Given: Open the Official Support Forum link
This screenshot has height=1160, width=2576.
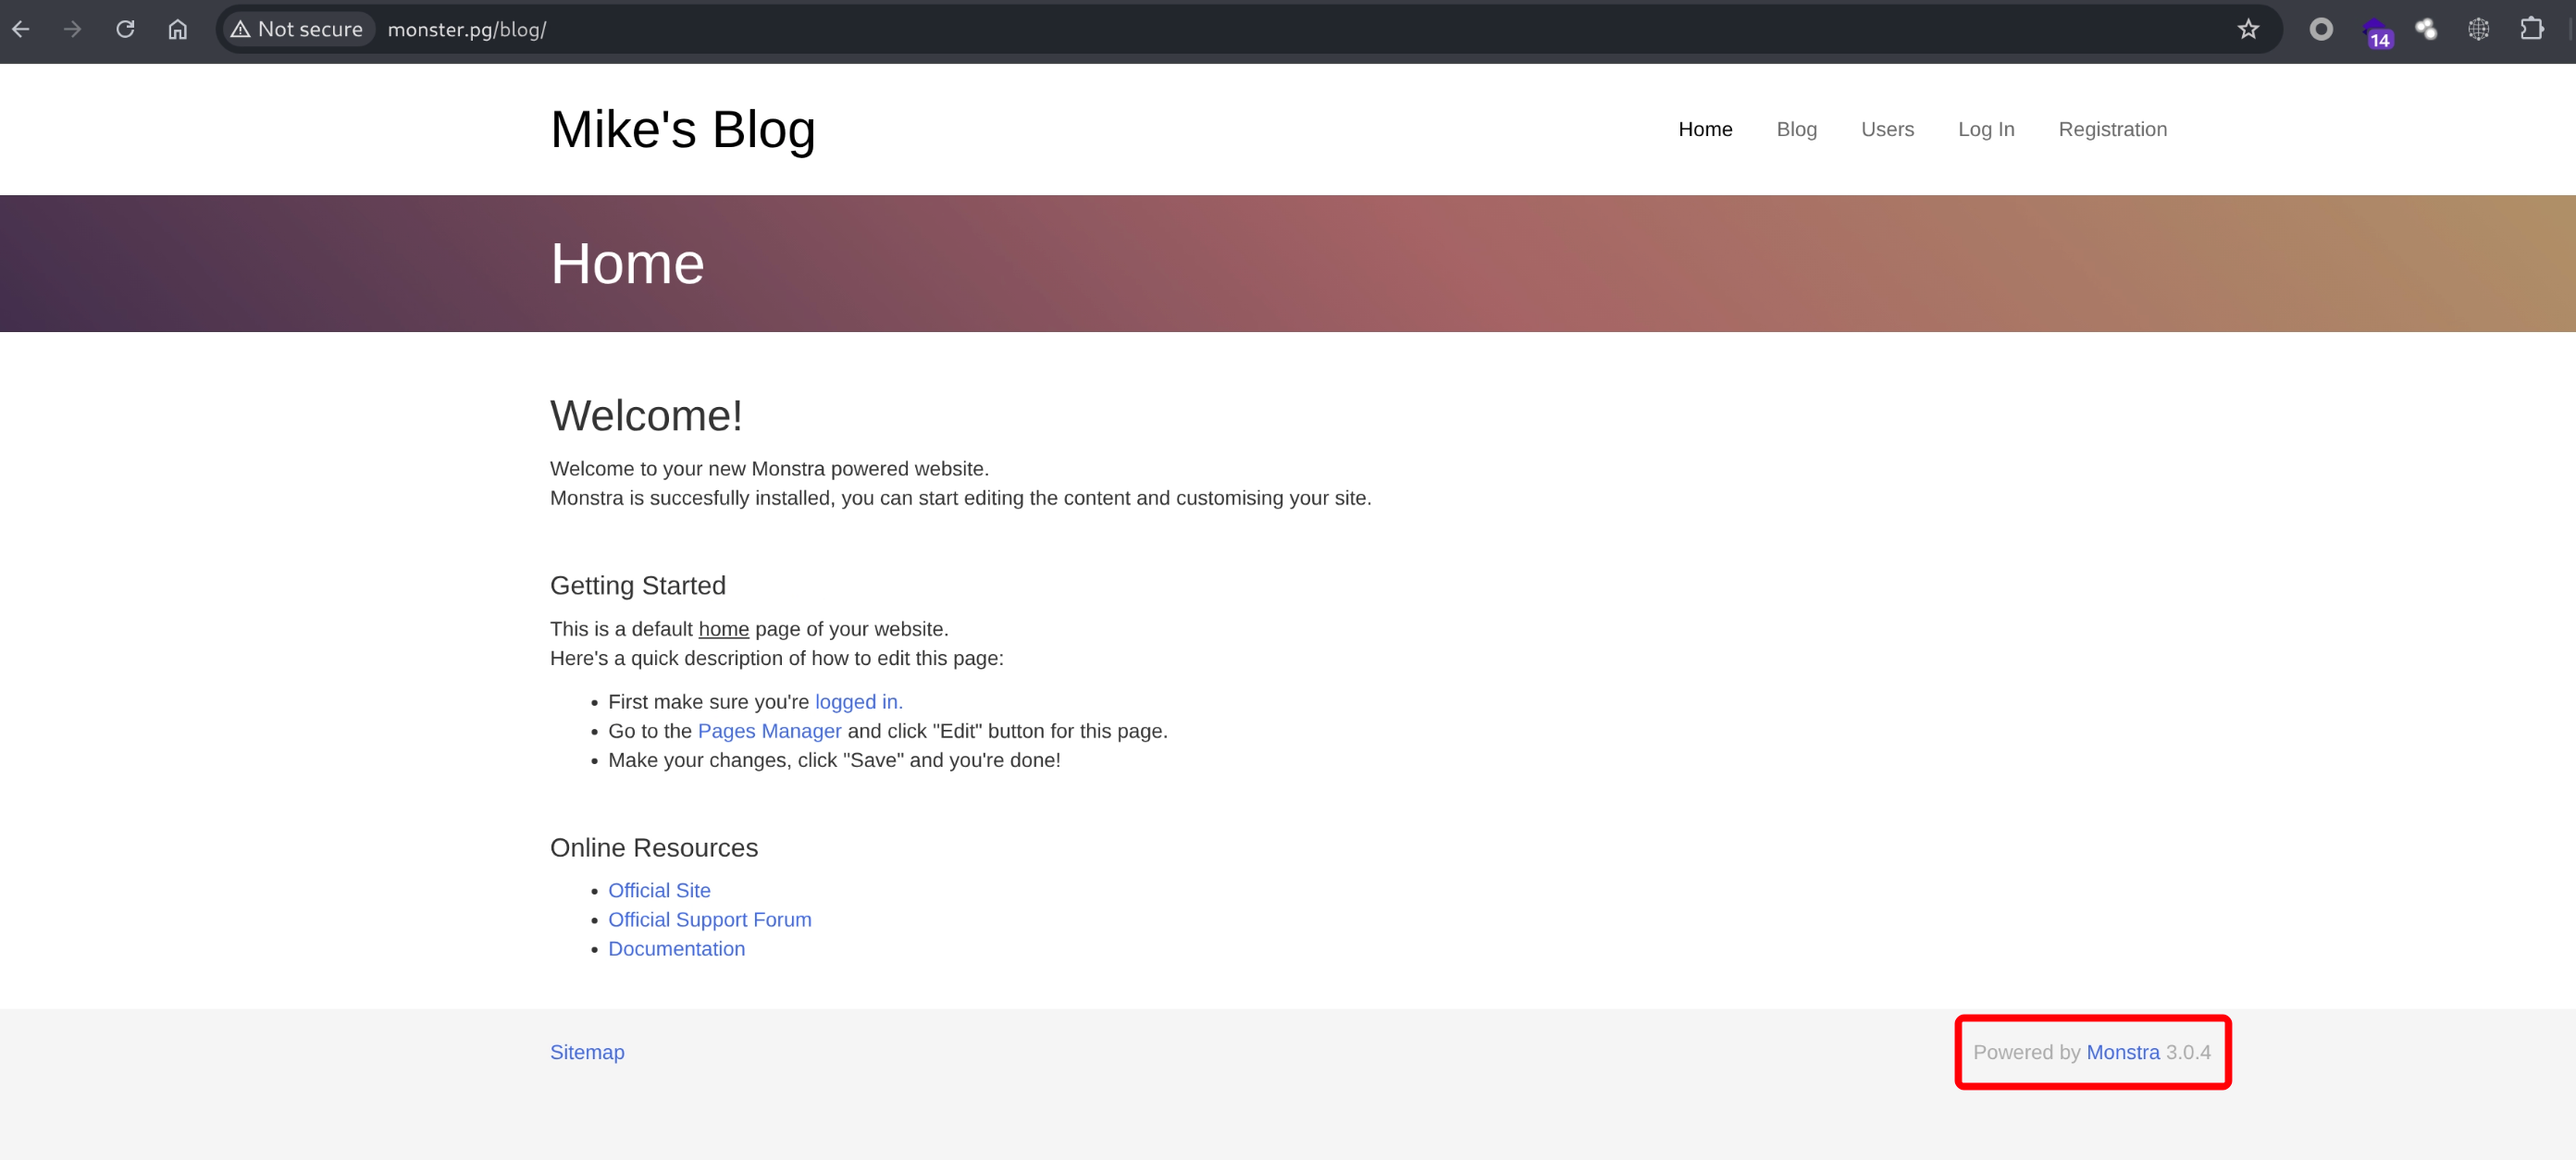Looking at the screenshot, I should [709, 919].
